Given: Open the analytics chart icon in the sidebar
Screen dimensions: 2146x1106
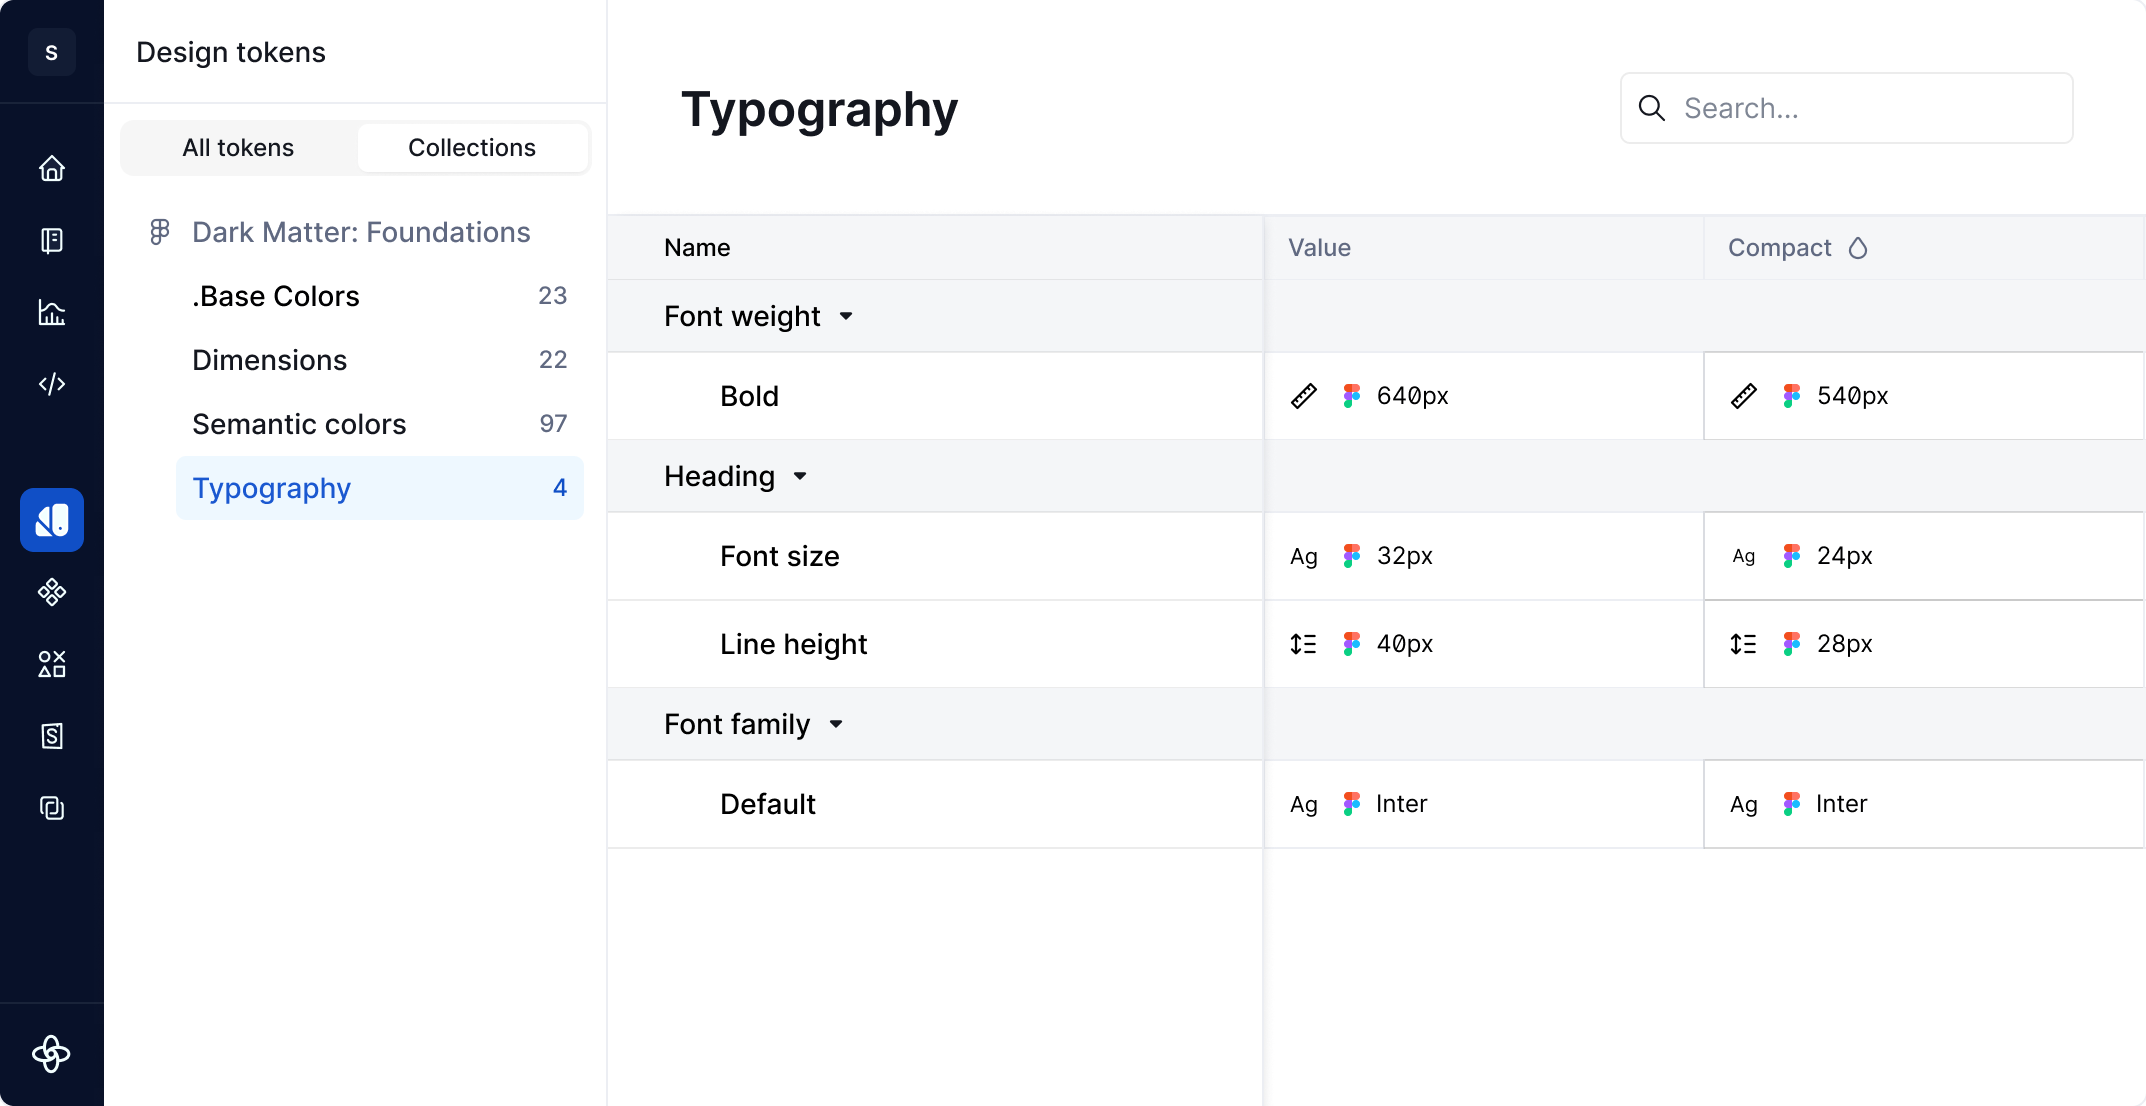Looking at the screenshot, I should click(x=51, y=312).
